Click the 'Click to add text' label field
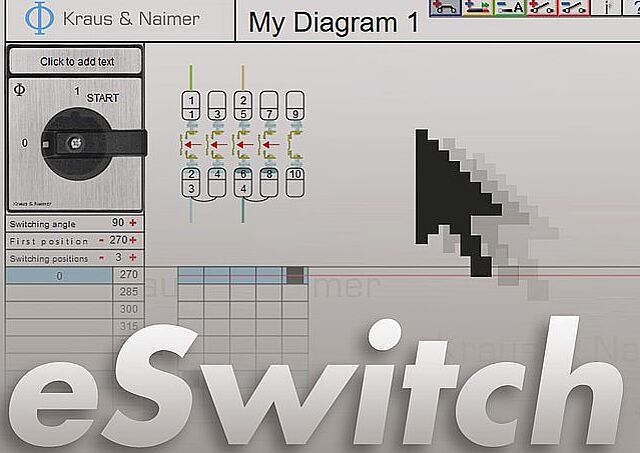 tap(76, 62)
